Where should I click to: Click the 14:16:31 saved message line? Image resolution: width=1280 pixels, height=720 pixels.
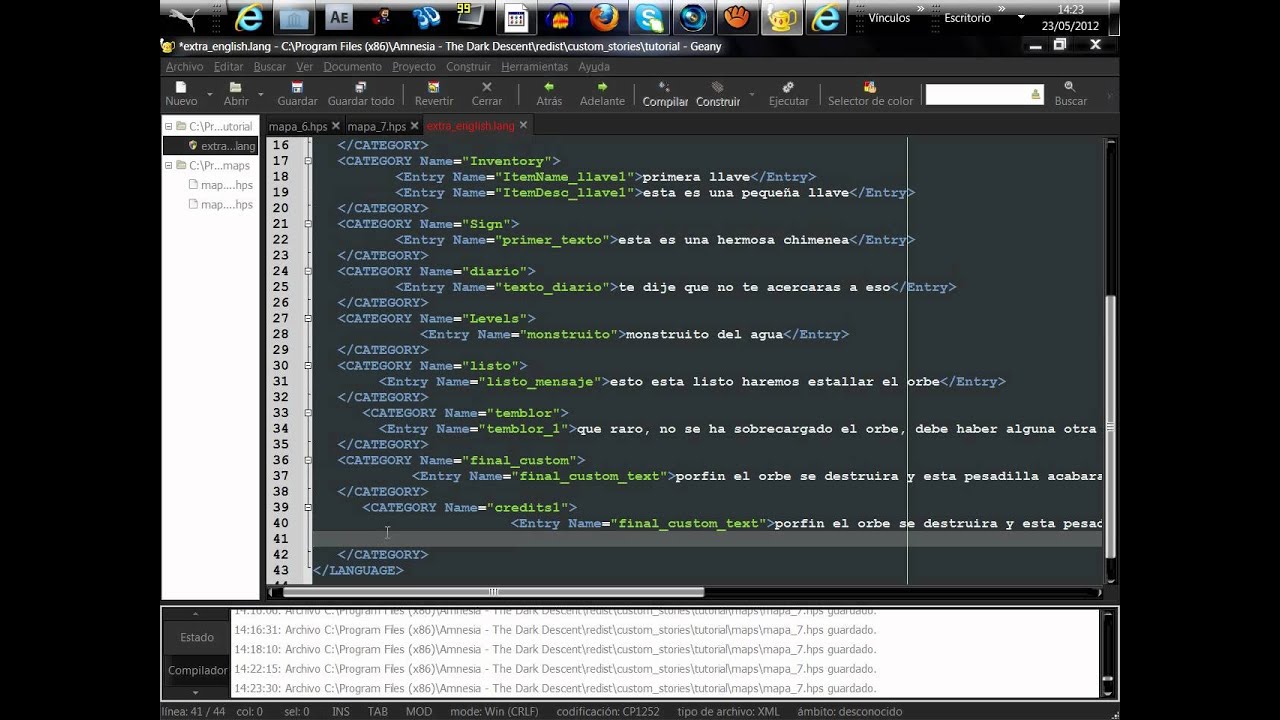555,630
